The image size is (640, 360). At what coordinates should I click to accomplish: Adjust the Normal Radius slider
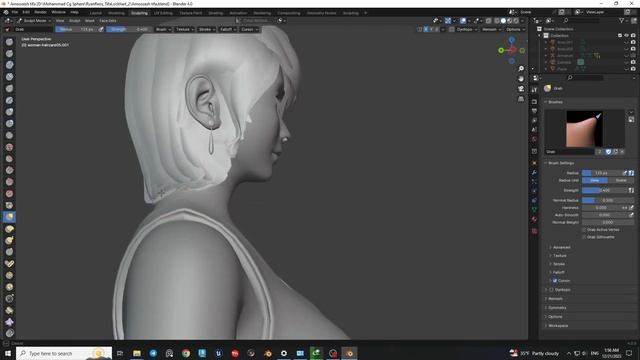[608, 200]
